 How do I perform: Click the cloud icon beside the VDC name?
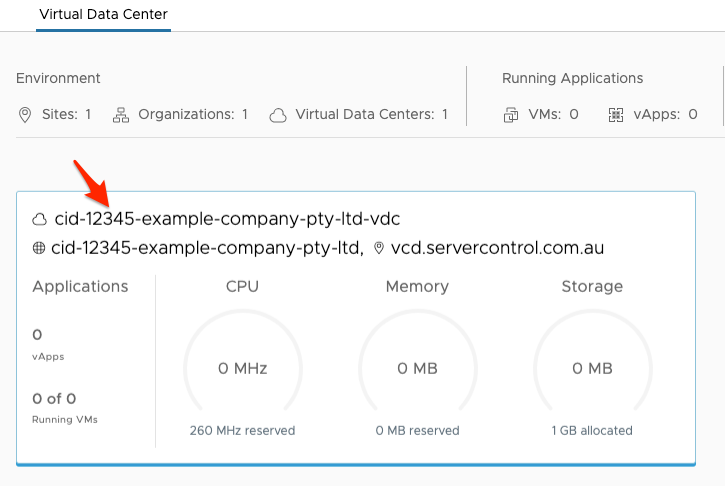point(40,219)
